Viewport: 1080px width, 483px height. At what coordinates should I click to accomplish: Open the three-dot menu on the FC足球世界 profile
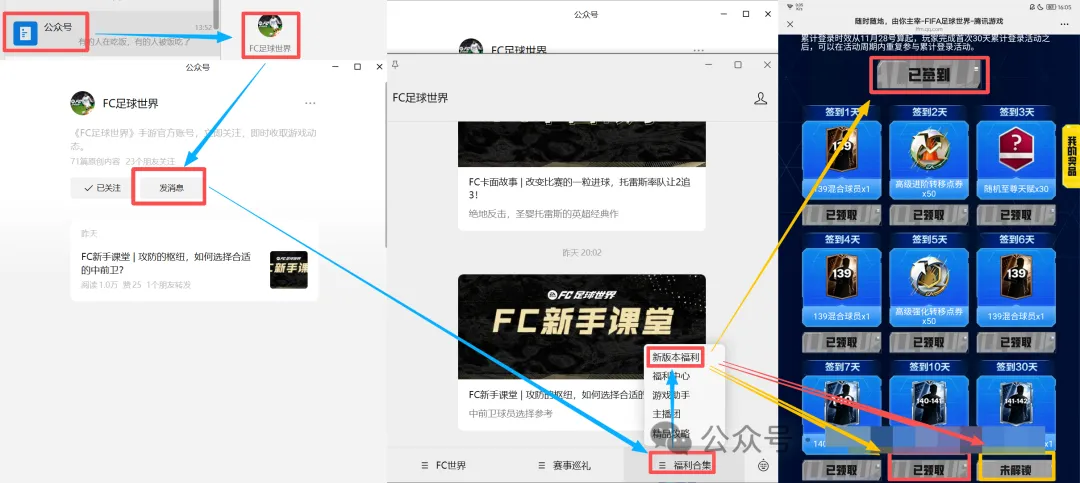coord(310,103)
